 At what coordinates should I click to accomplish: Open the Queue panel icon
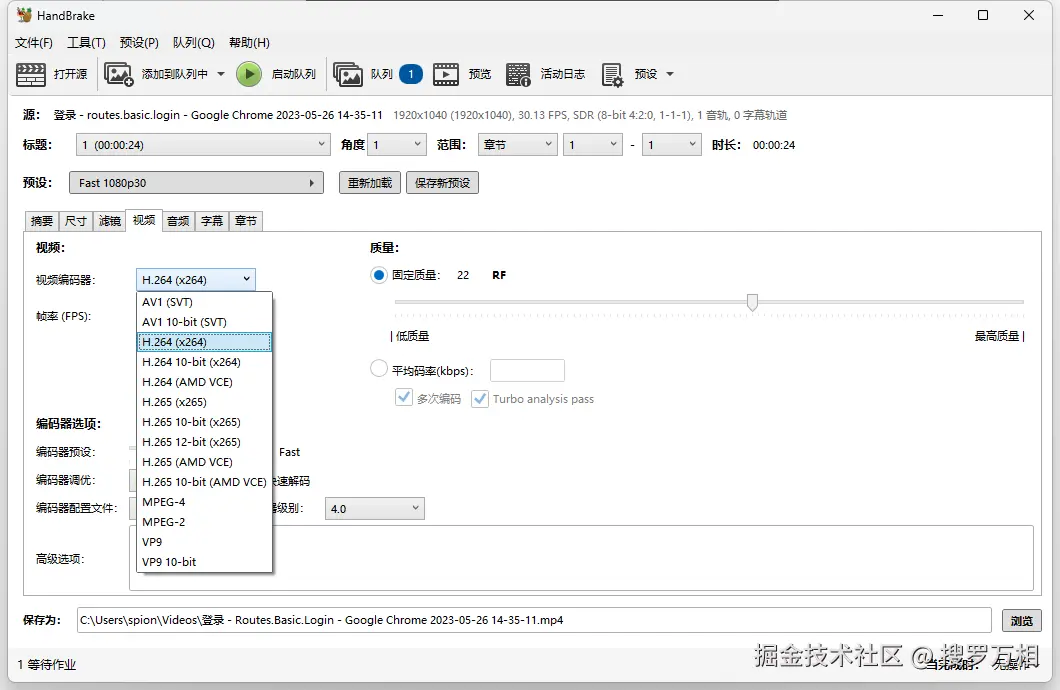[x=347, y=74]
